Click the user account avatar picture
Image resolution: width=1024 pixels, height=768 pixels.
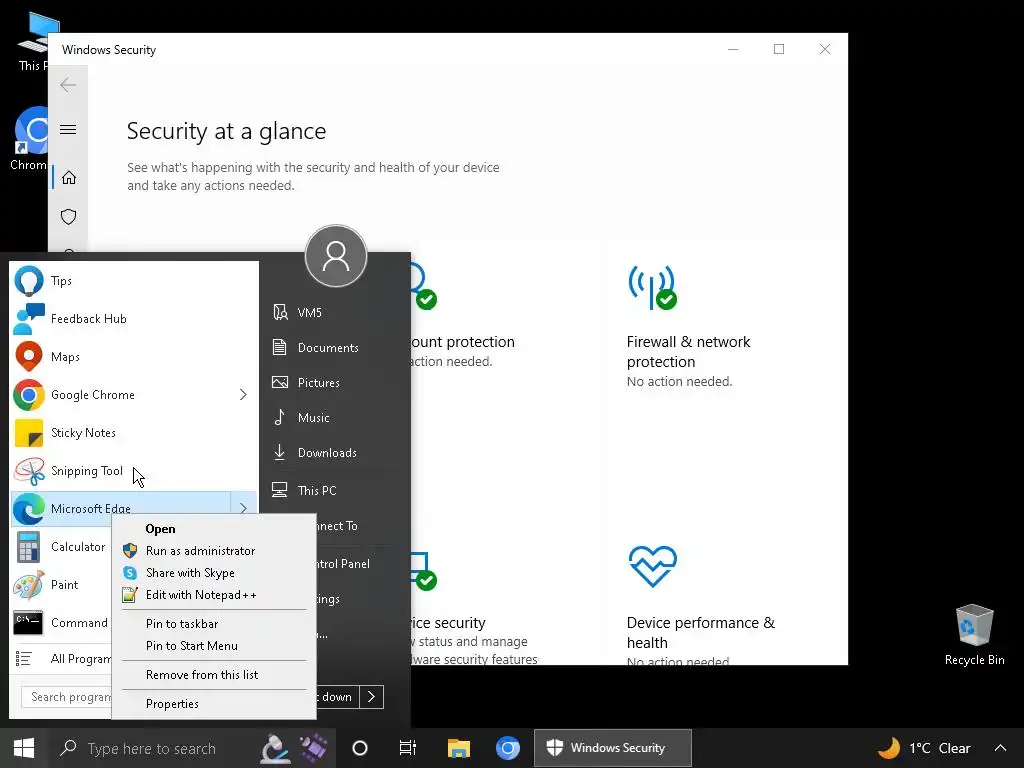336,256
